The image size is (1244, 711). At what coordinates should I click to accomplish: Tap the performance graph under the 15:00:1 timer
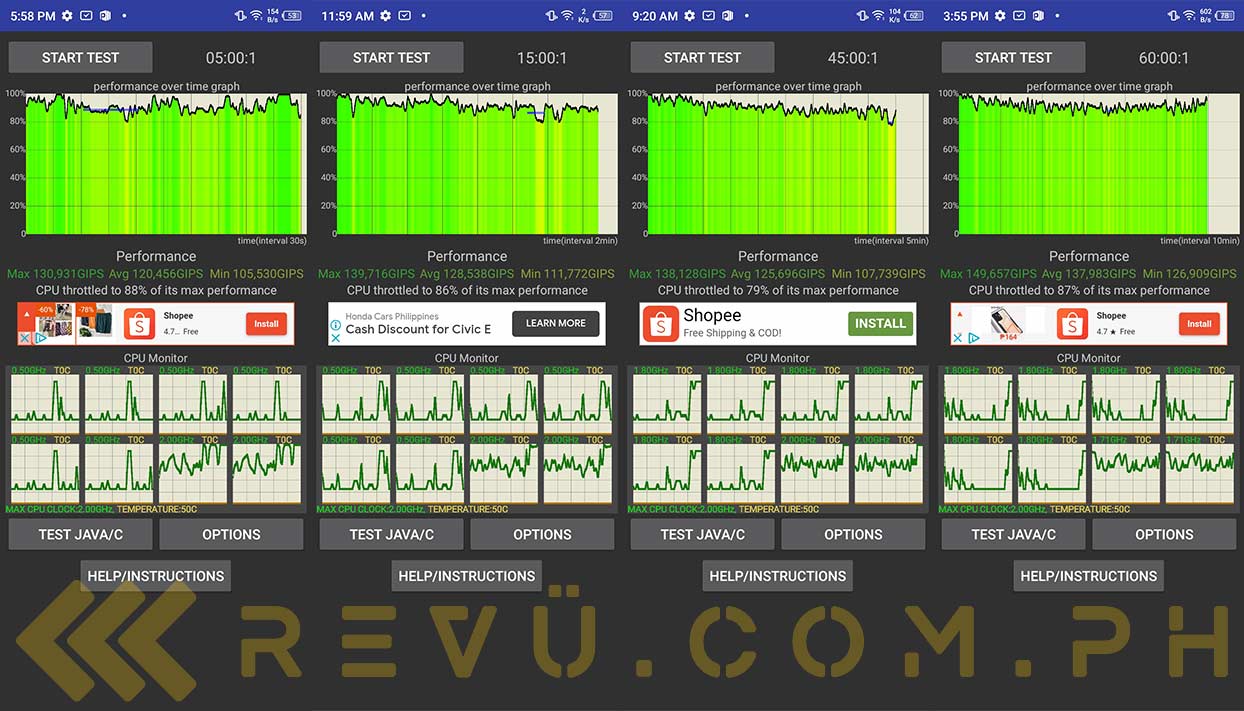click(x=476, y=164)
